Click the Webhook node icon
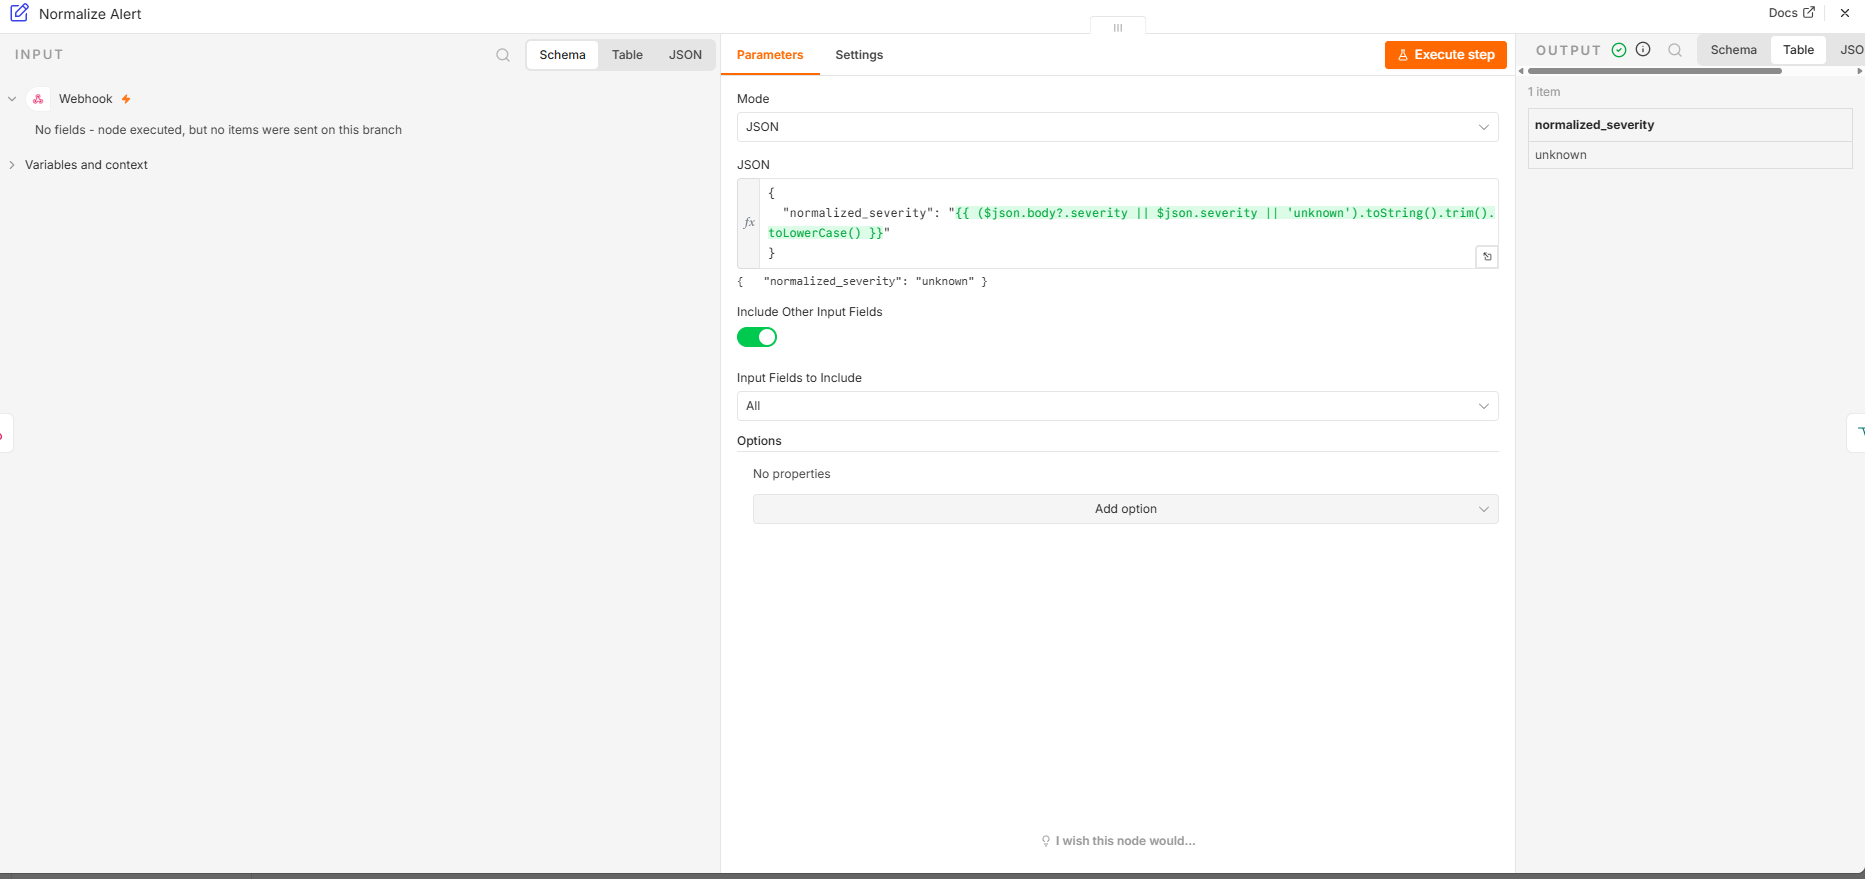The image size is (1865, 879). 38,99
